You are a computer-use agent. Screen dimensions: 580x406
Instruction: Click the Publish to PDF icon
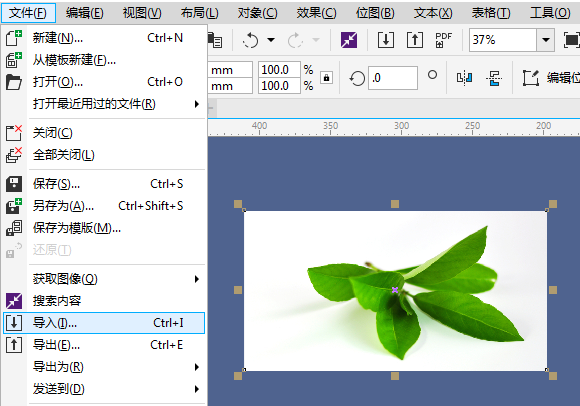tap(444, 40)
